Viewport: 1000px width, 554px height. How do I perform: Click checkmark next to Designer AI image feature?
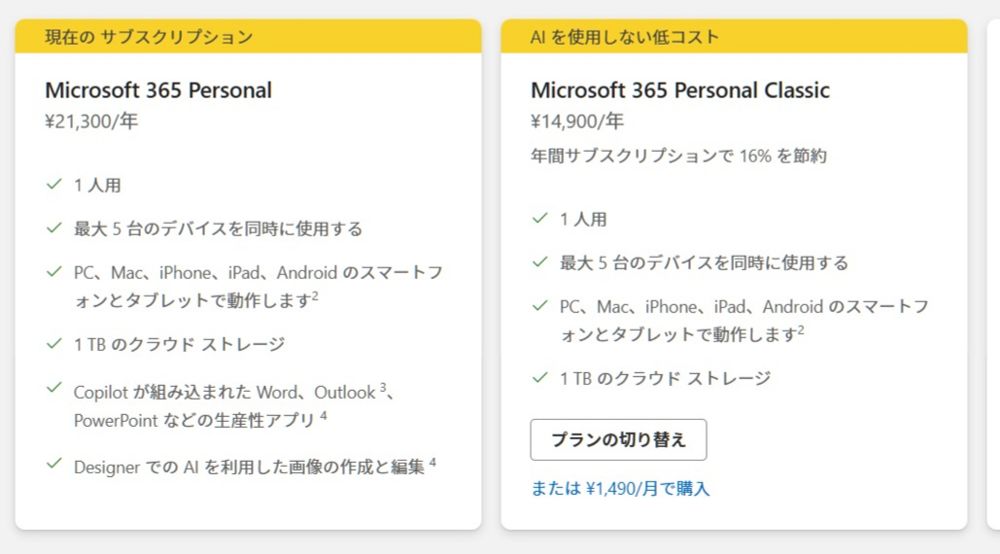(54, 464)
